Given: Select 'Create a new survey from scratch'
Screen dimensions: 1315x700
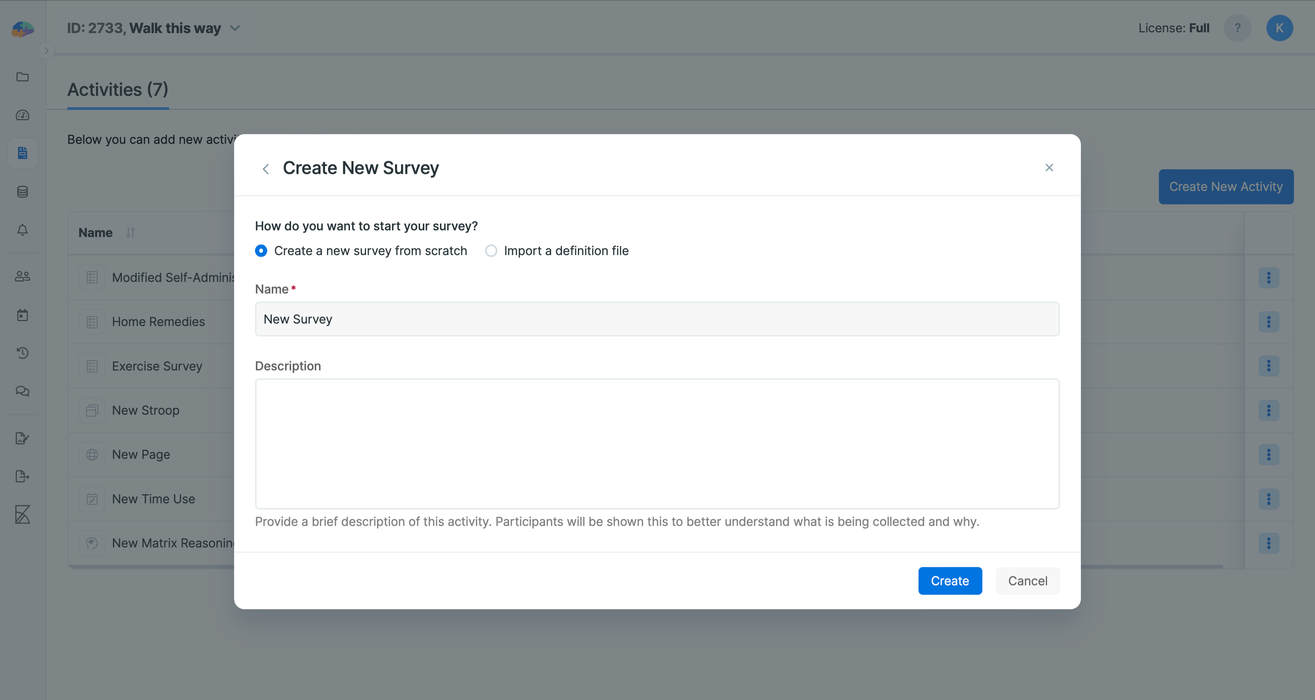Looking at the screenshot, I should [x=260, y=250].
